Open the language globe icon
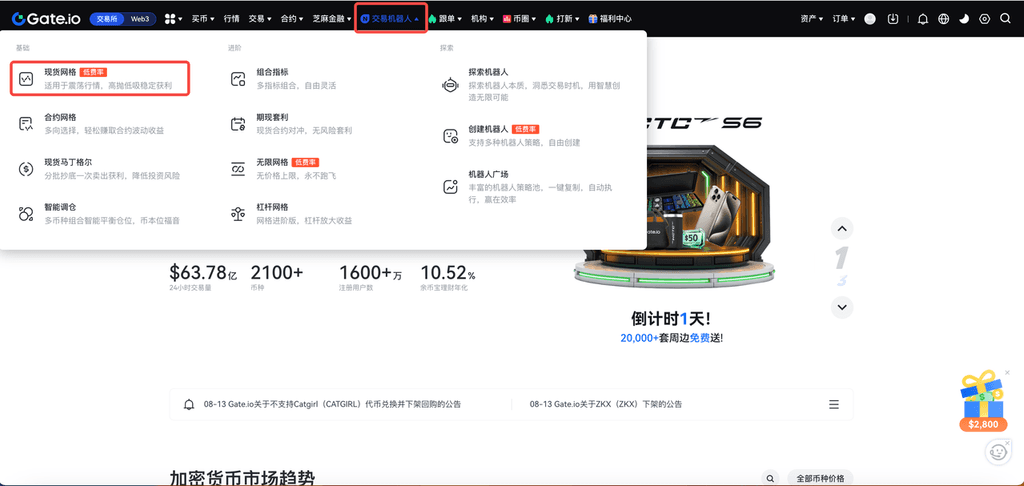The width and height of the screenshot is (1024, 486). click(x=943, y=19)
